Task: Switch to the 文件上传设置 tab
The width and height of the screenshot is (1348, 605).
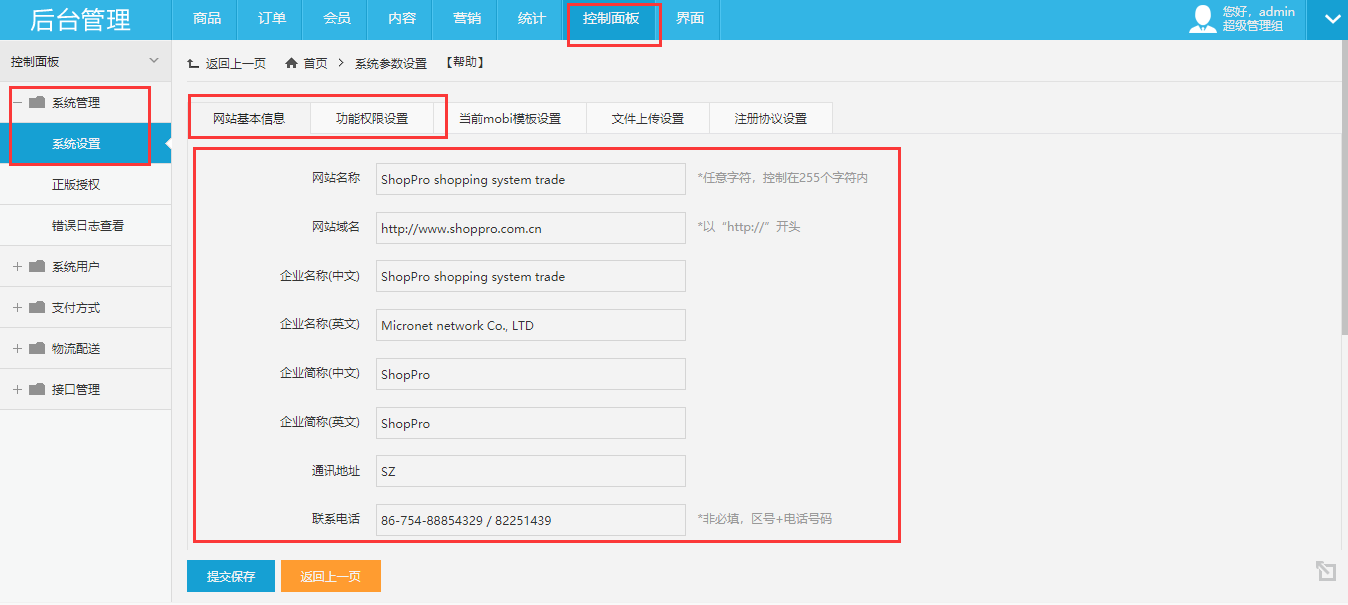Action: click(648, 118)
